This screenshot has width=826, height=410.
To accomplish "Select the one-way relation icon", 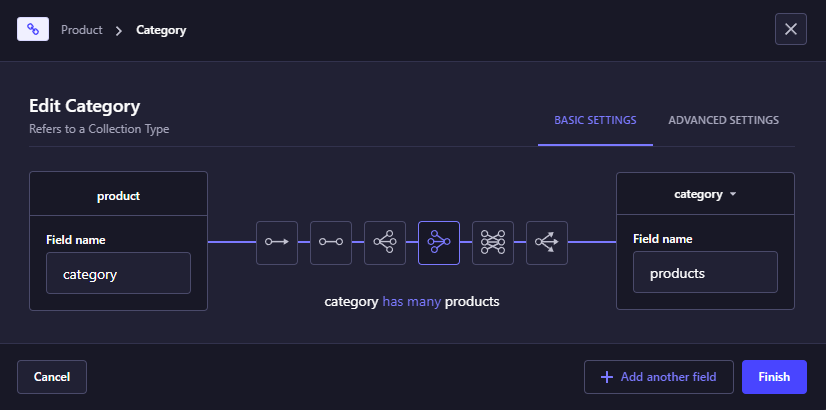I will (x=277, y=242).
